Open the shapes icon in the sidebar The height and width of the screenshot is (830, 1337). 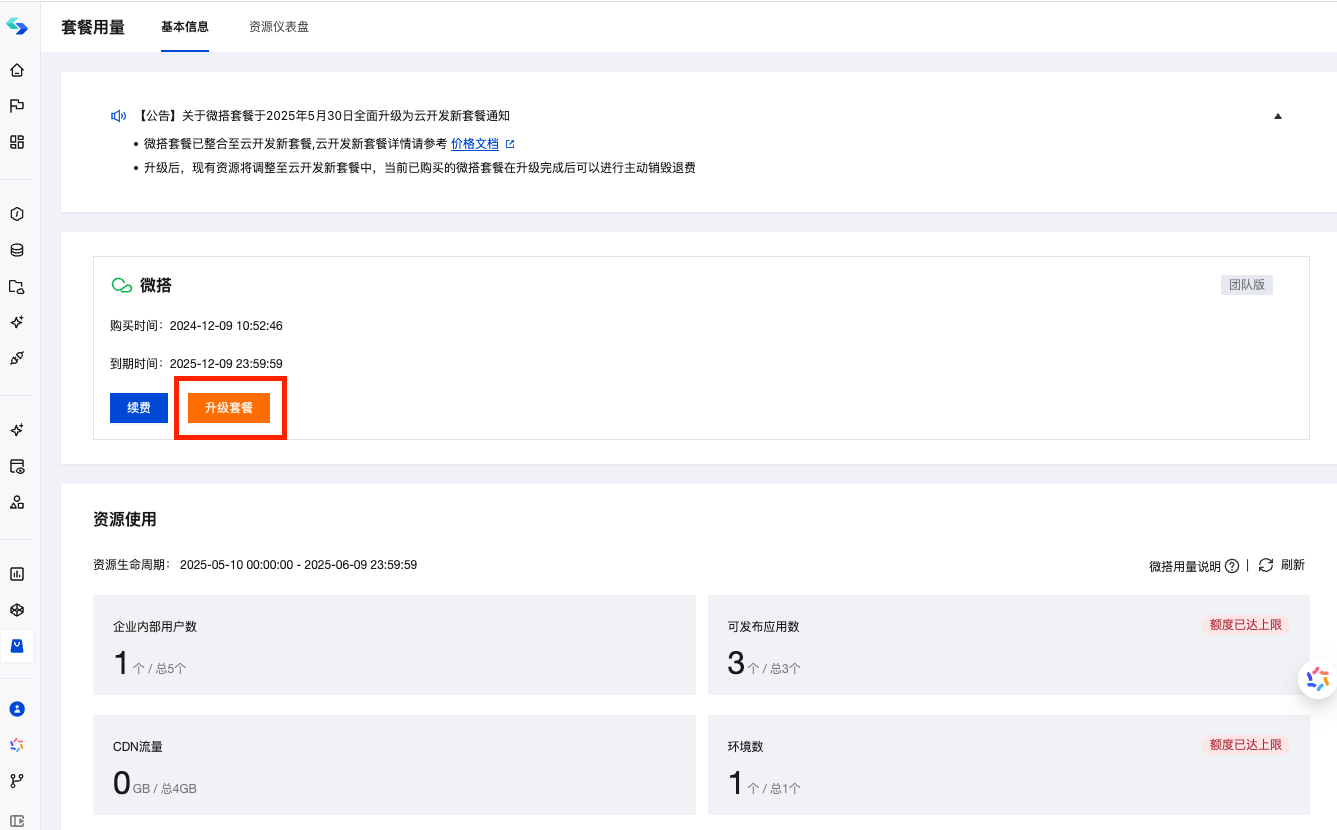pos(17,502)
